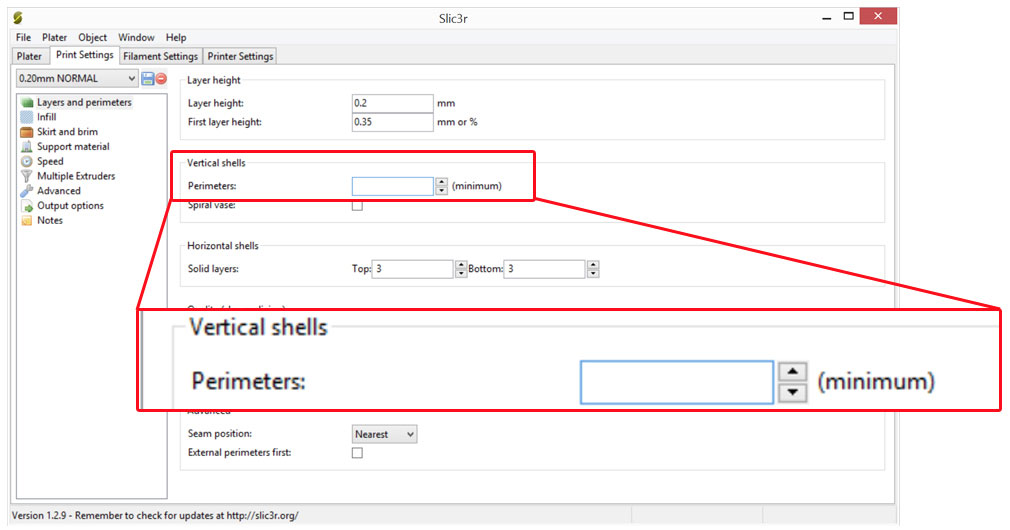Viewport: 1010px width, 530px height.
Task: Click the First layer height field
Action: pos(392,122)
